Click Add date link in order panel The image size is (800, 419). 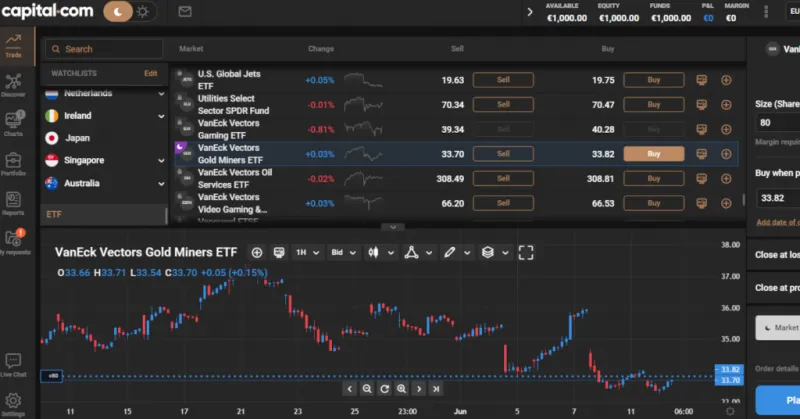click(x=778, y=222)
